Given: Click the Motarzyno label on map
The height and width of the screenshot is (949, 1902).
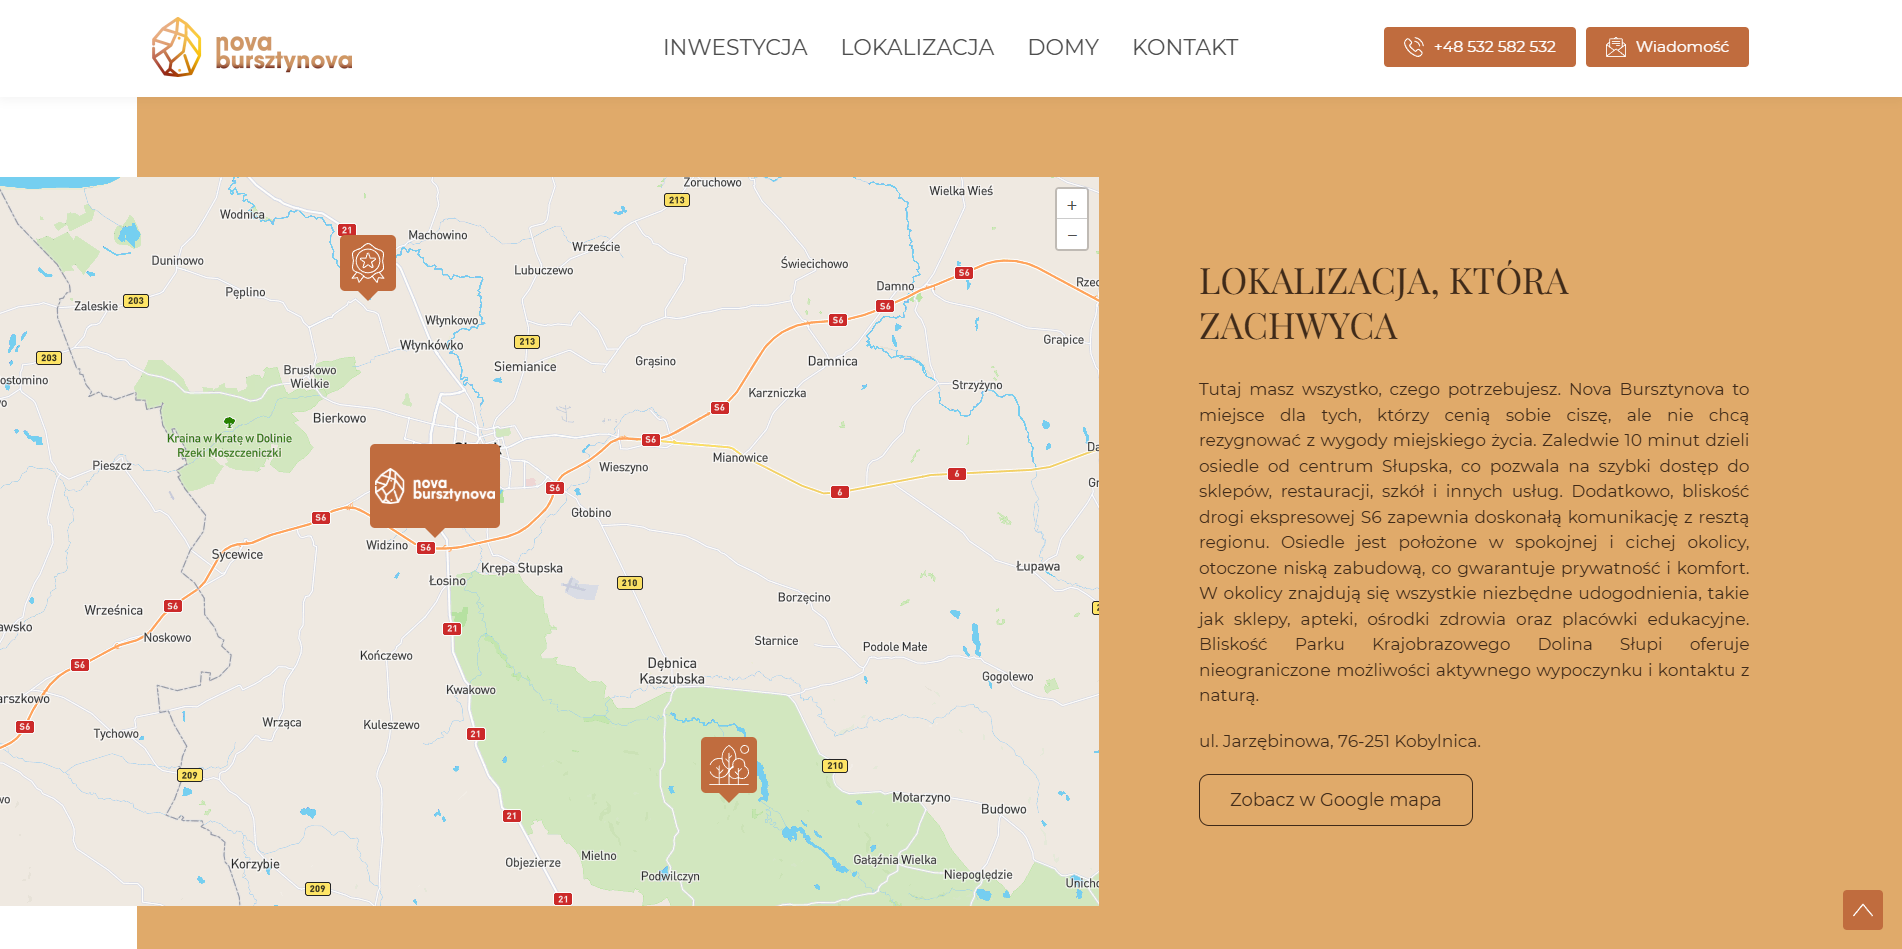Looking at the screenshot, I should point(921,797).
